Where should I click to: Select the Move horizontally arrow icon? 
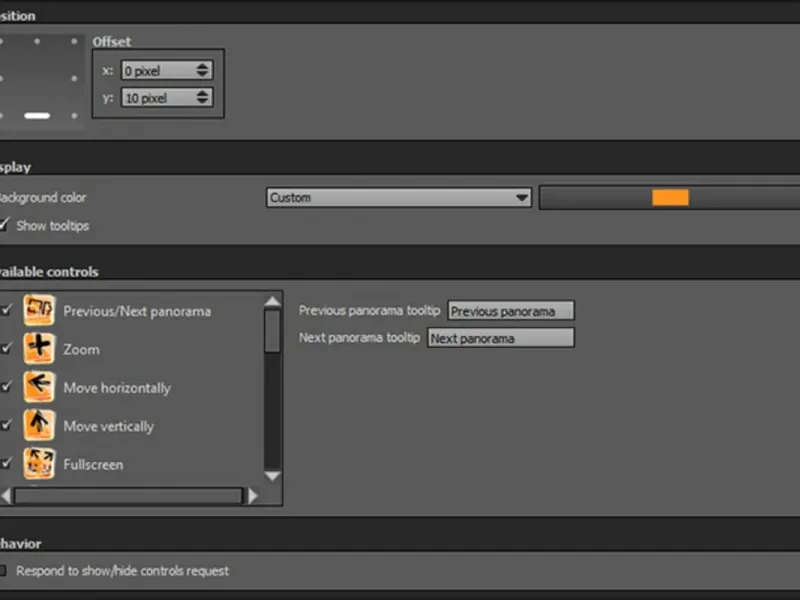point(39,387)
